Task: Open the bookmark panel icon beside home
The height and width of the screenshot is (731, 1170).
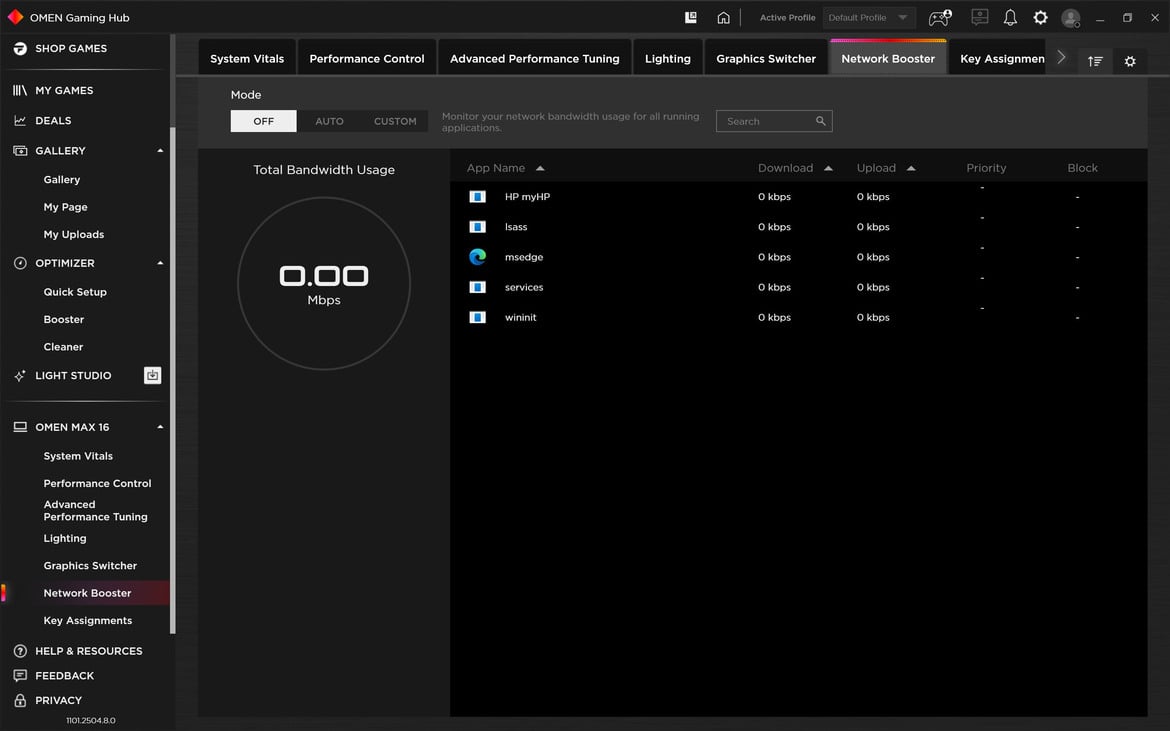Action: [691, 17]
